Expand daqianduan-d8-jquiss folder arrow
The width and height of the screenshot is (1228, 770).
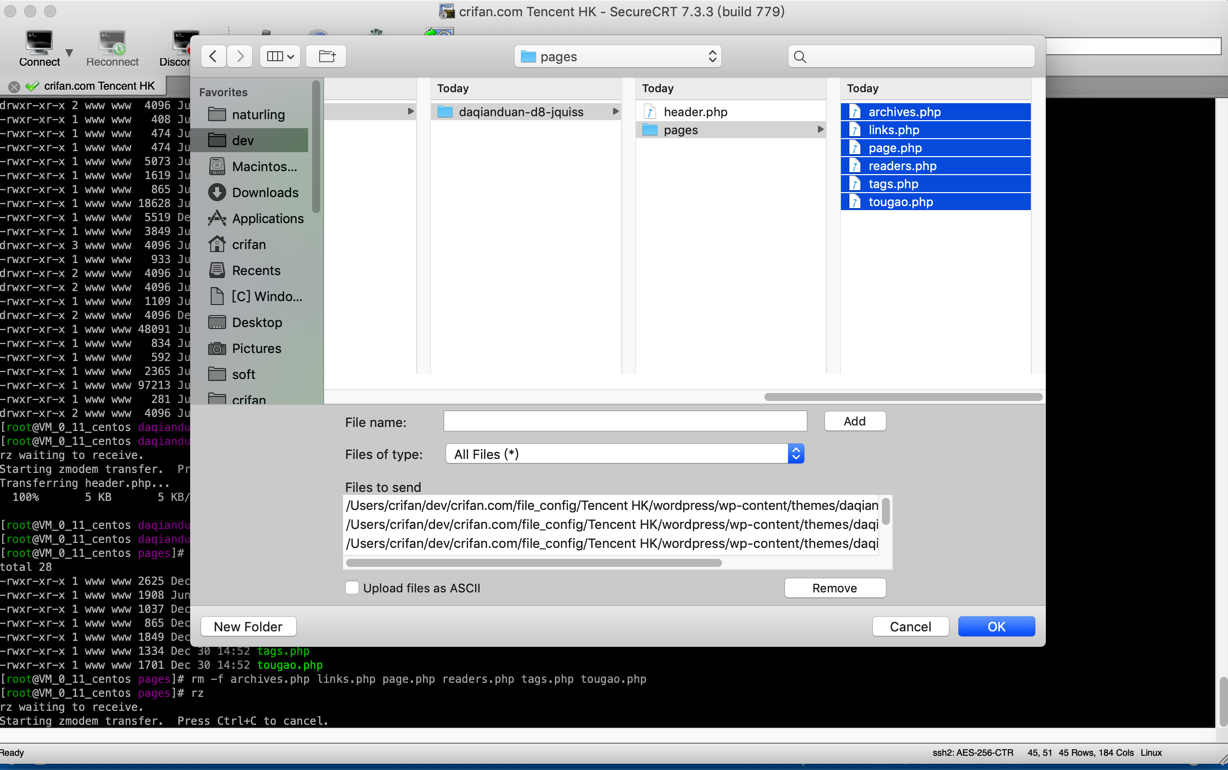point(615,112)
